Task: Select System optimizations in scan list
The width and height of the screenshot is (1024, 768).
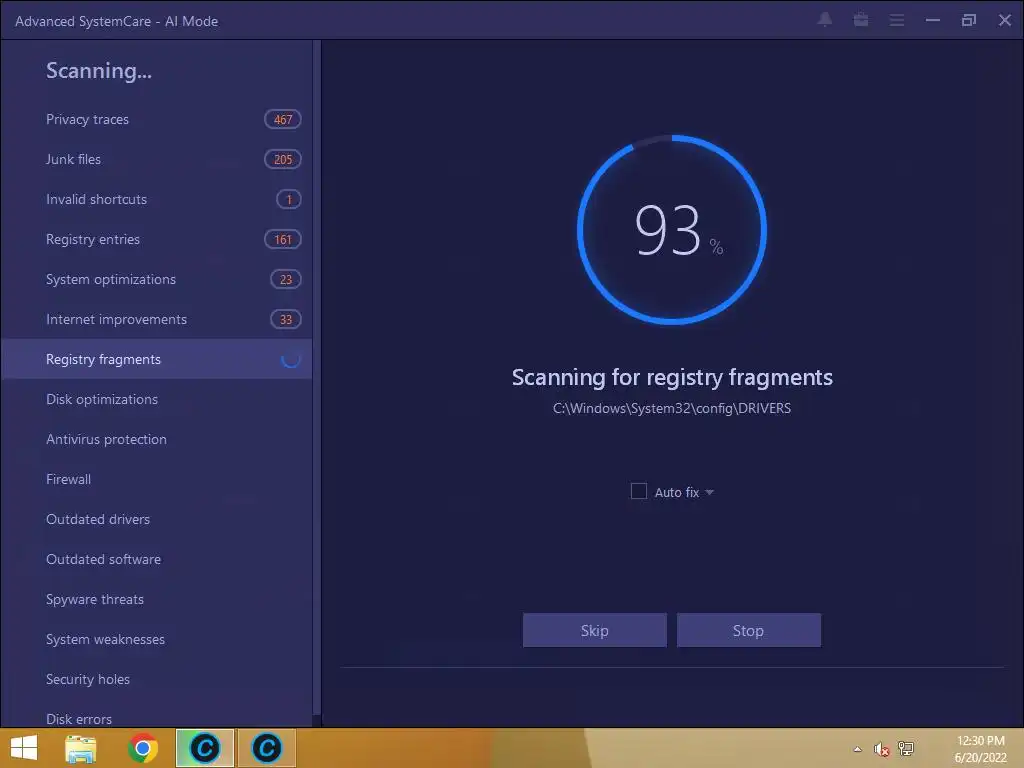Action: (155, 279)
